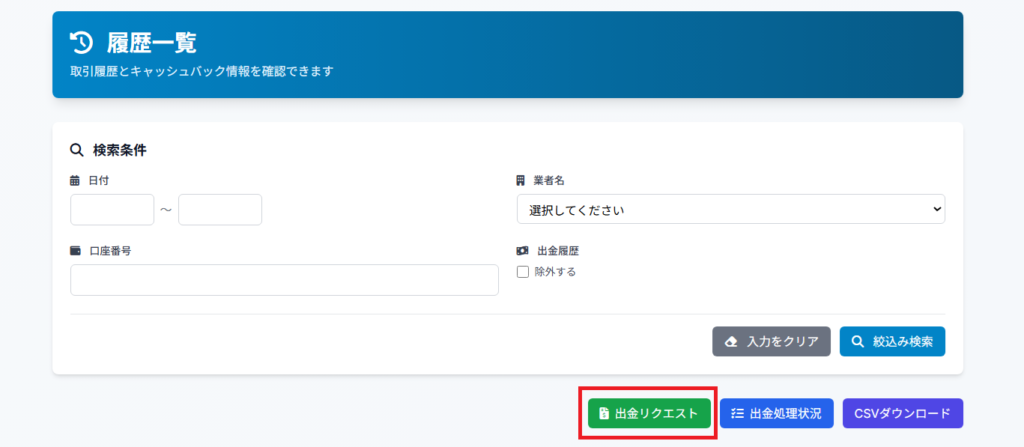The height and width of the screenshot is (447, 1024).
Task: Click document icon on 出金リクエスト button
Action: [604, 414]
